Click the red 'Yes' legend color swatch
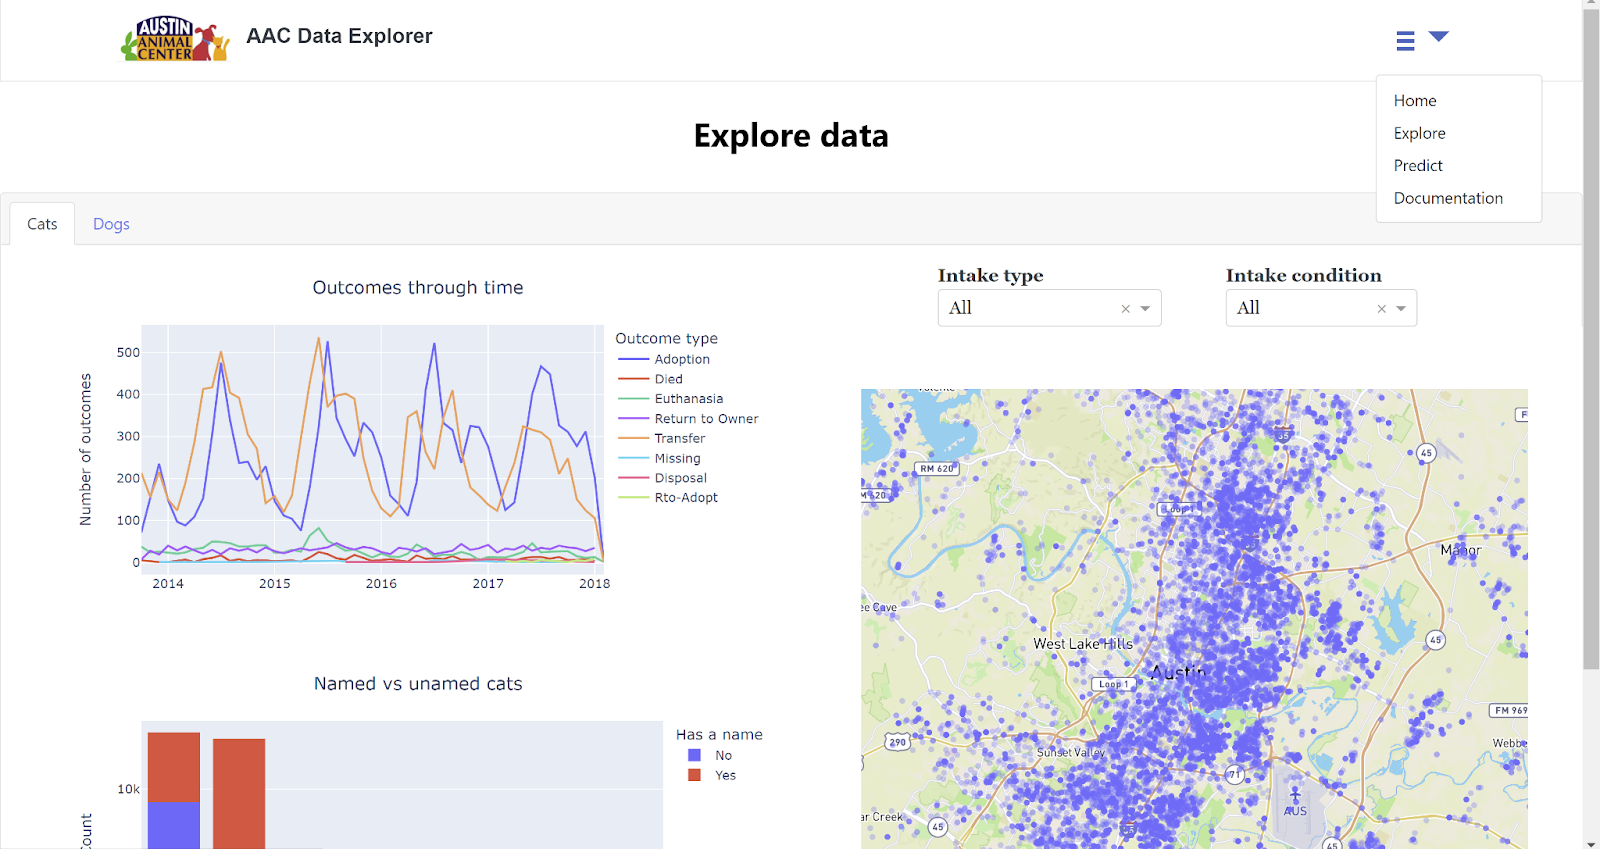The width and height of the screenshot is (1600, 849). (x=694, y=775)
